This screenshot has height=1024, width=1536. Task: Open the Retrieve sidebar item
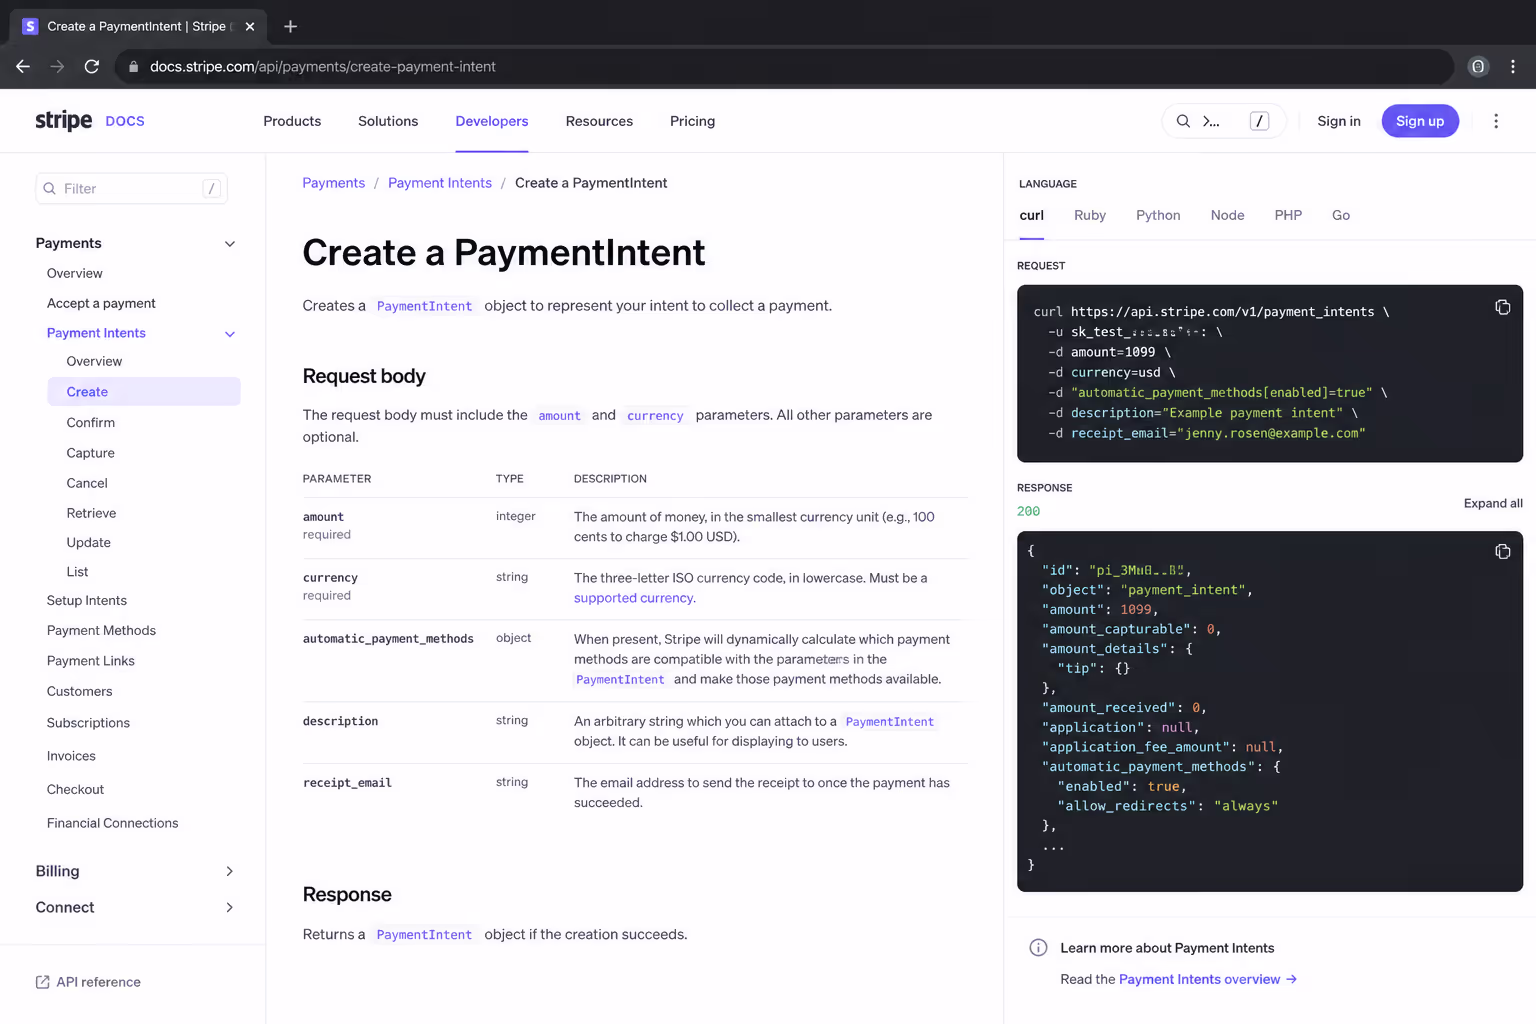[x=91, y=513]
